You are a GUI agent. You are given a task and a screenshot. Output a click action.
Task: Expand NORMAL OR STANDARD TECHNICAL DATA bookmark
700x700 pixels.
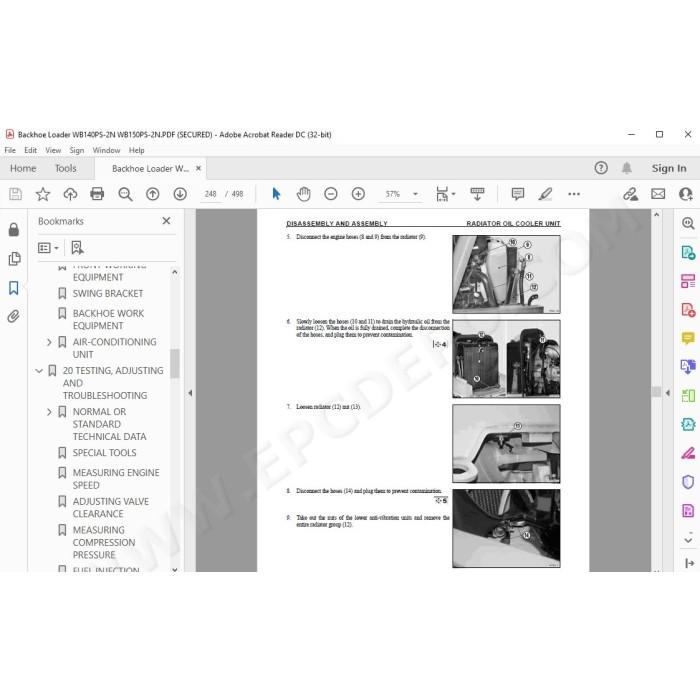click(49, 412)
